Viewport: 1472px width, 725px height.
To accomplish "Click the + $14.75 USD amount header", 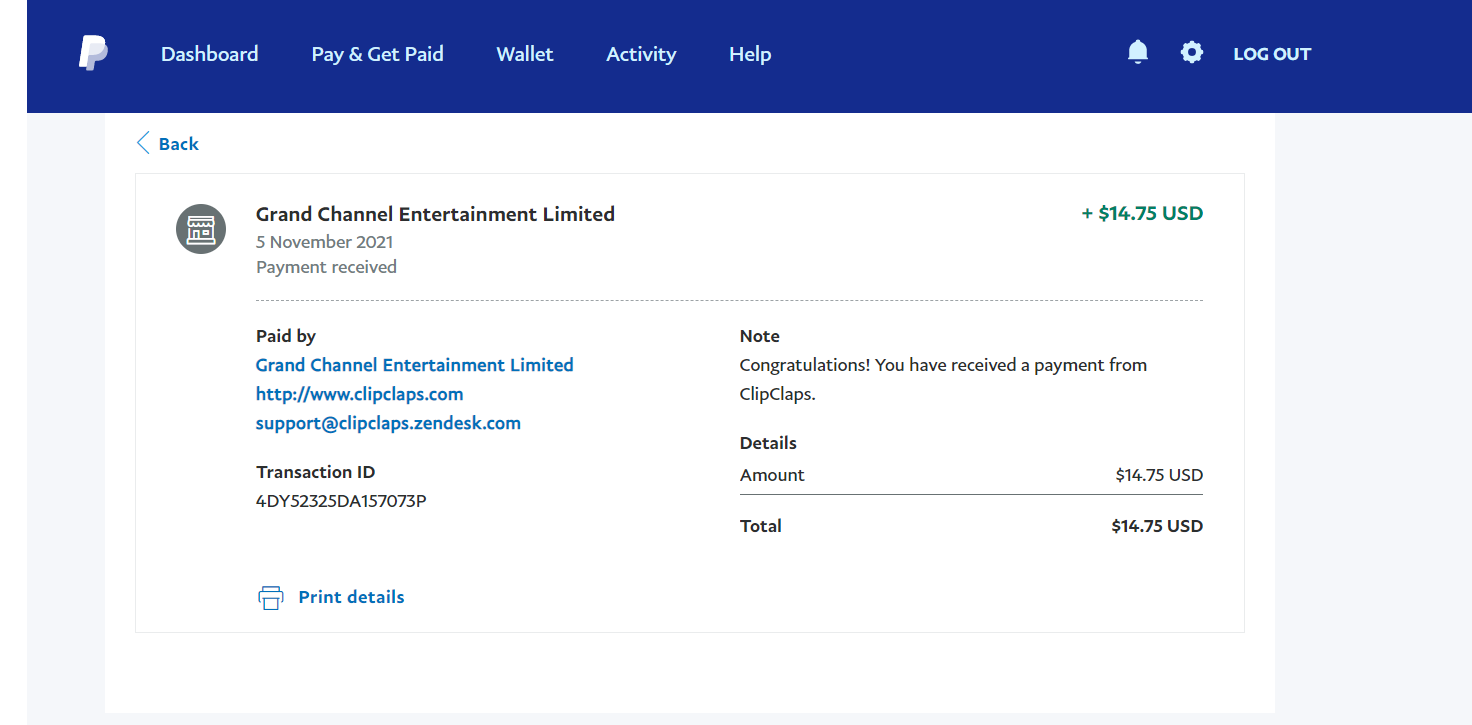I will (1142, 213).
